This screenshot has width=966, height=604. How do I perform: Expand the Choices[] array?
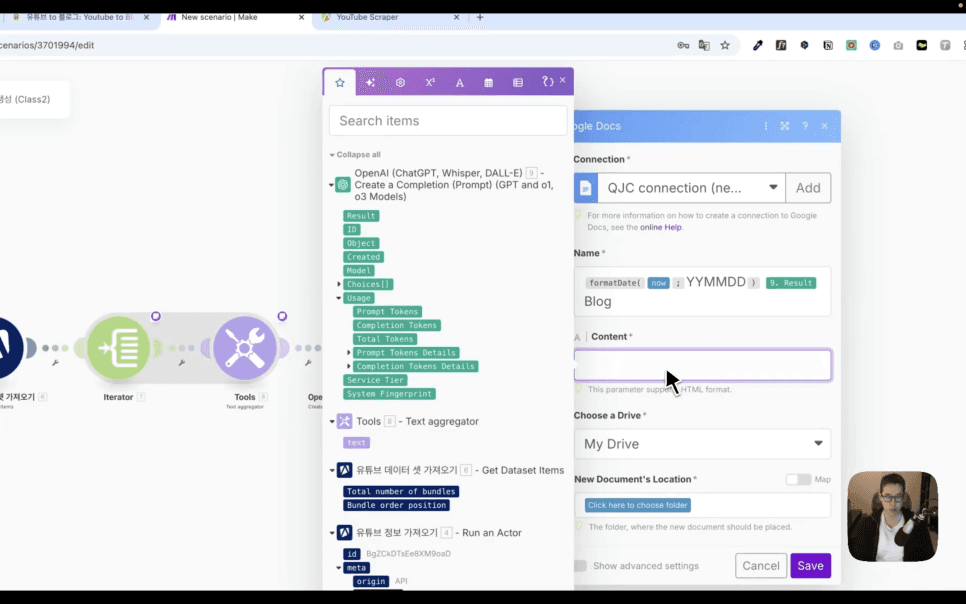click(x=339, y=284)
